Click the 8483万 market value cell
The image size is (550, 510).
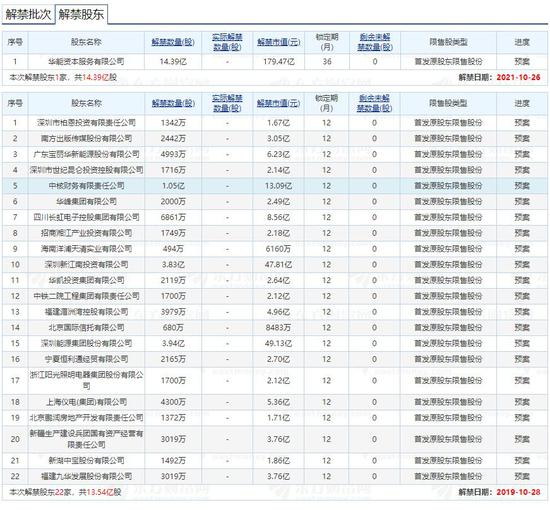pyautogui.click(x=279, y=328)
